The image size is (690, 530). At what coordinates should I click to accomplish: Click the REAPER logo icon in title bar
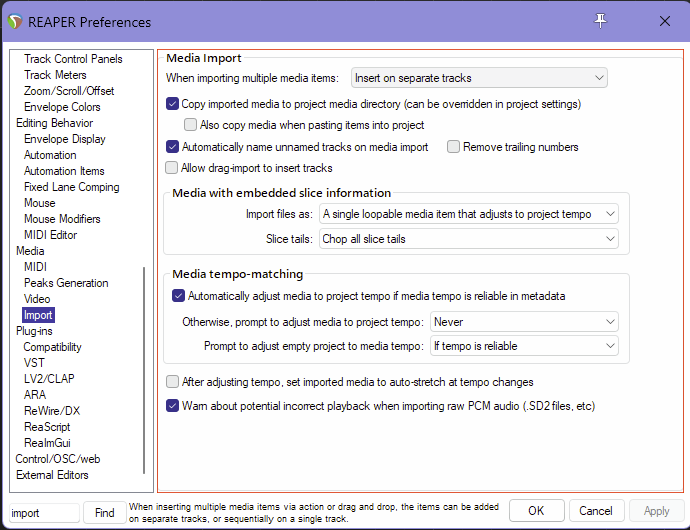pyautogui.click(x=15, y=22)
